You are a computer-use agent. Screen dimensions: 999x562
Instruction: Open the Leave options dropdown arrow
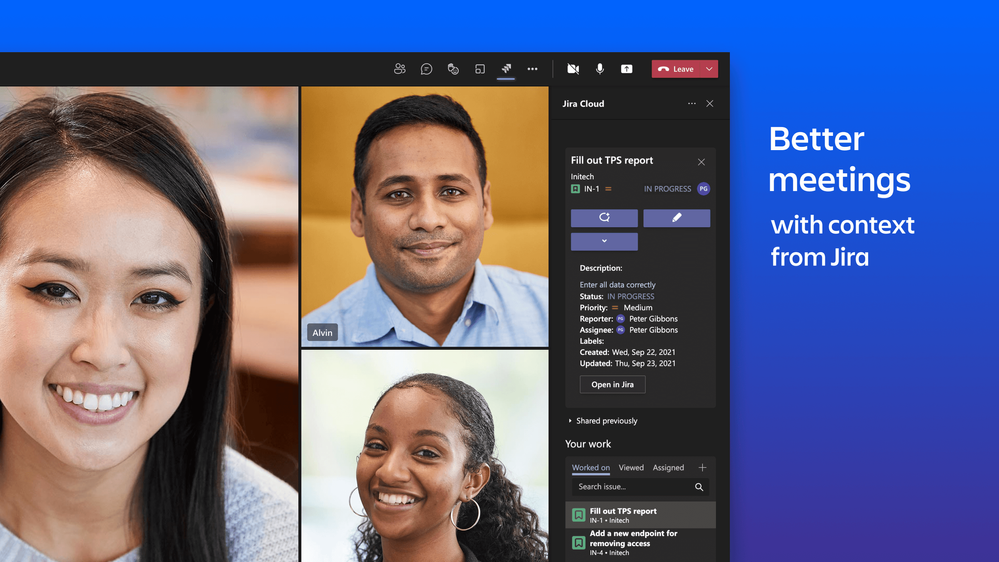(x=709, y=69)
